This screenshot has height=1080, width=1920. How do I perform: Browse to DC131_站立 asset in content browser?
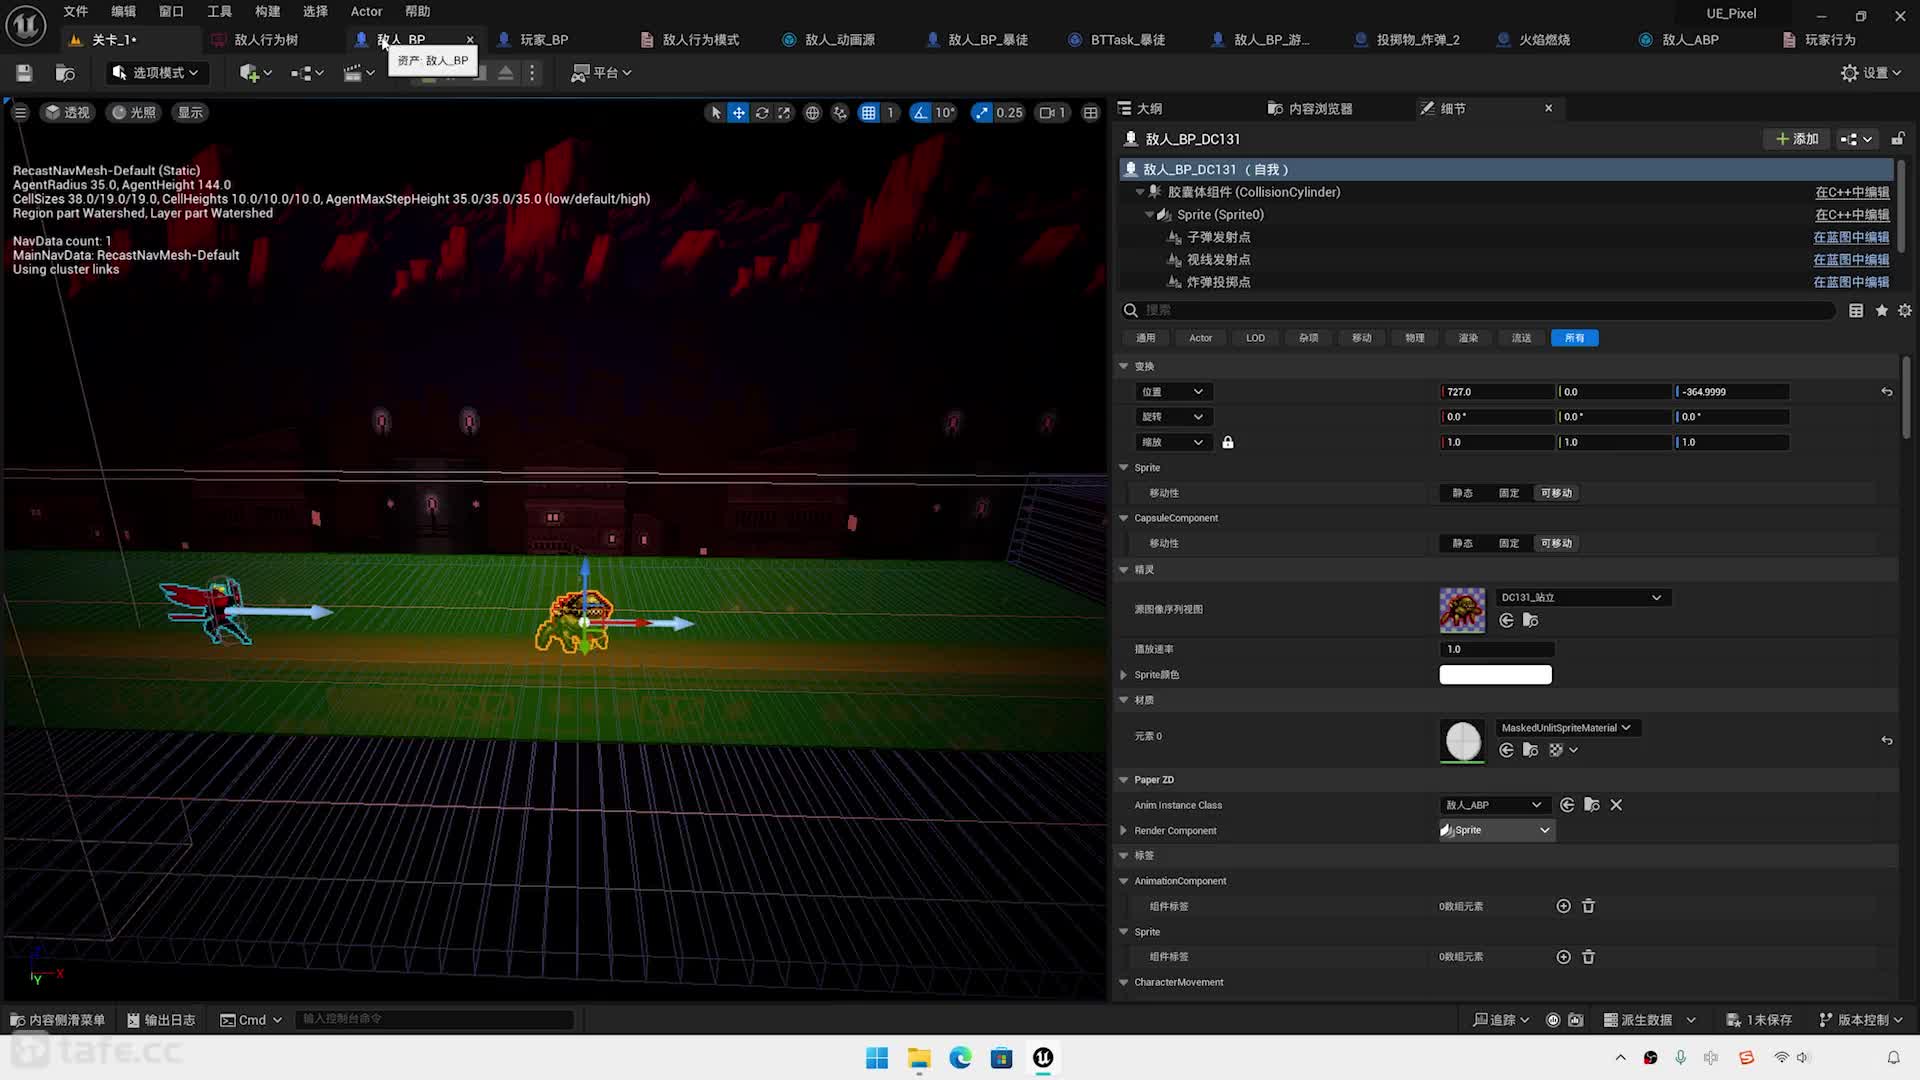pyautogui.click(x=1530, y=621)
